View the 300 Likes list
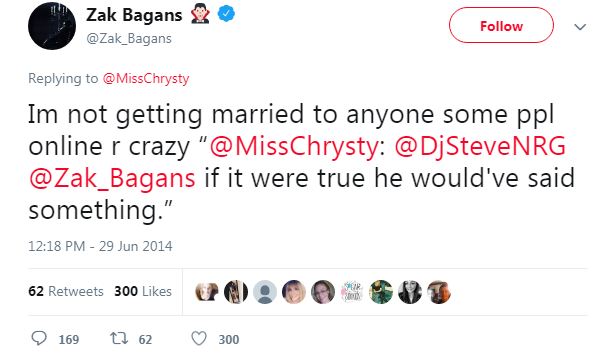The width and height of the screenshot is (610, 363). 143,291
